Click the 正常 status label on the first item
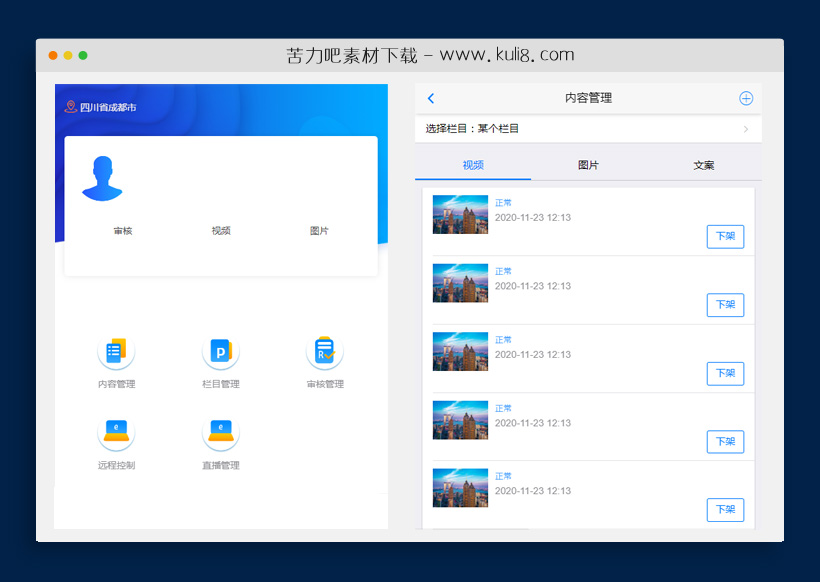Image resolution: width=820 pixels, height=582 pixels. tap(503, 201)
